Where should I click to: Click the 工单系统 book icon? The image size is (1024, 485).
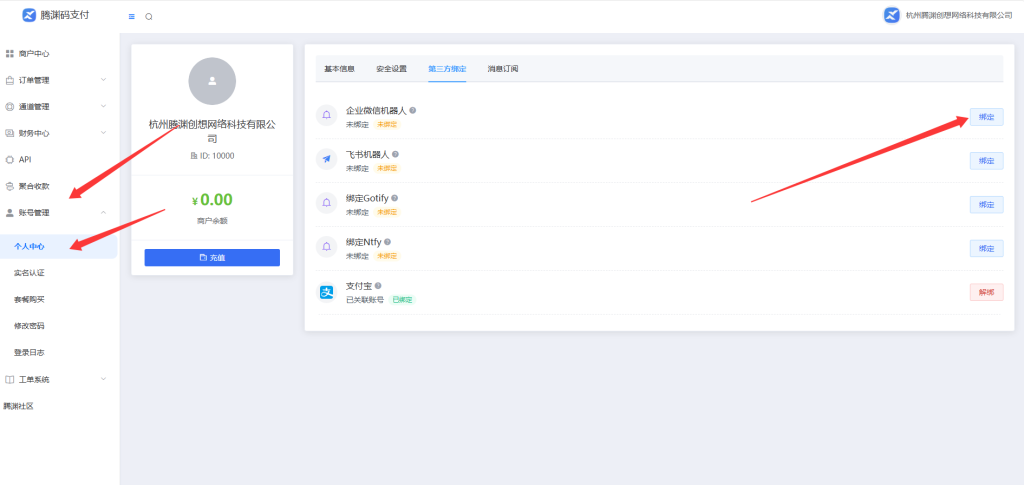tap(10, 379)
